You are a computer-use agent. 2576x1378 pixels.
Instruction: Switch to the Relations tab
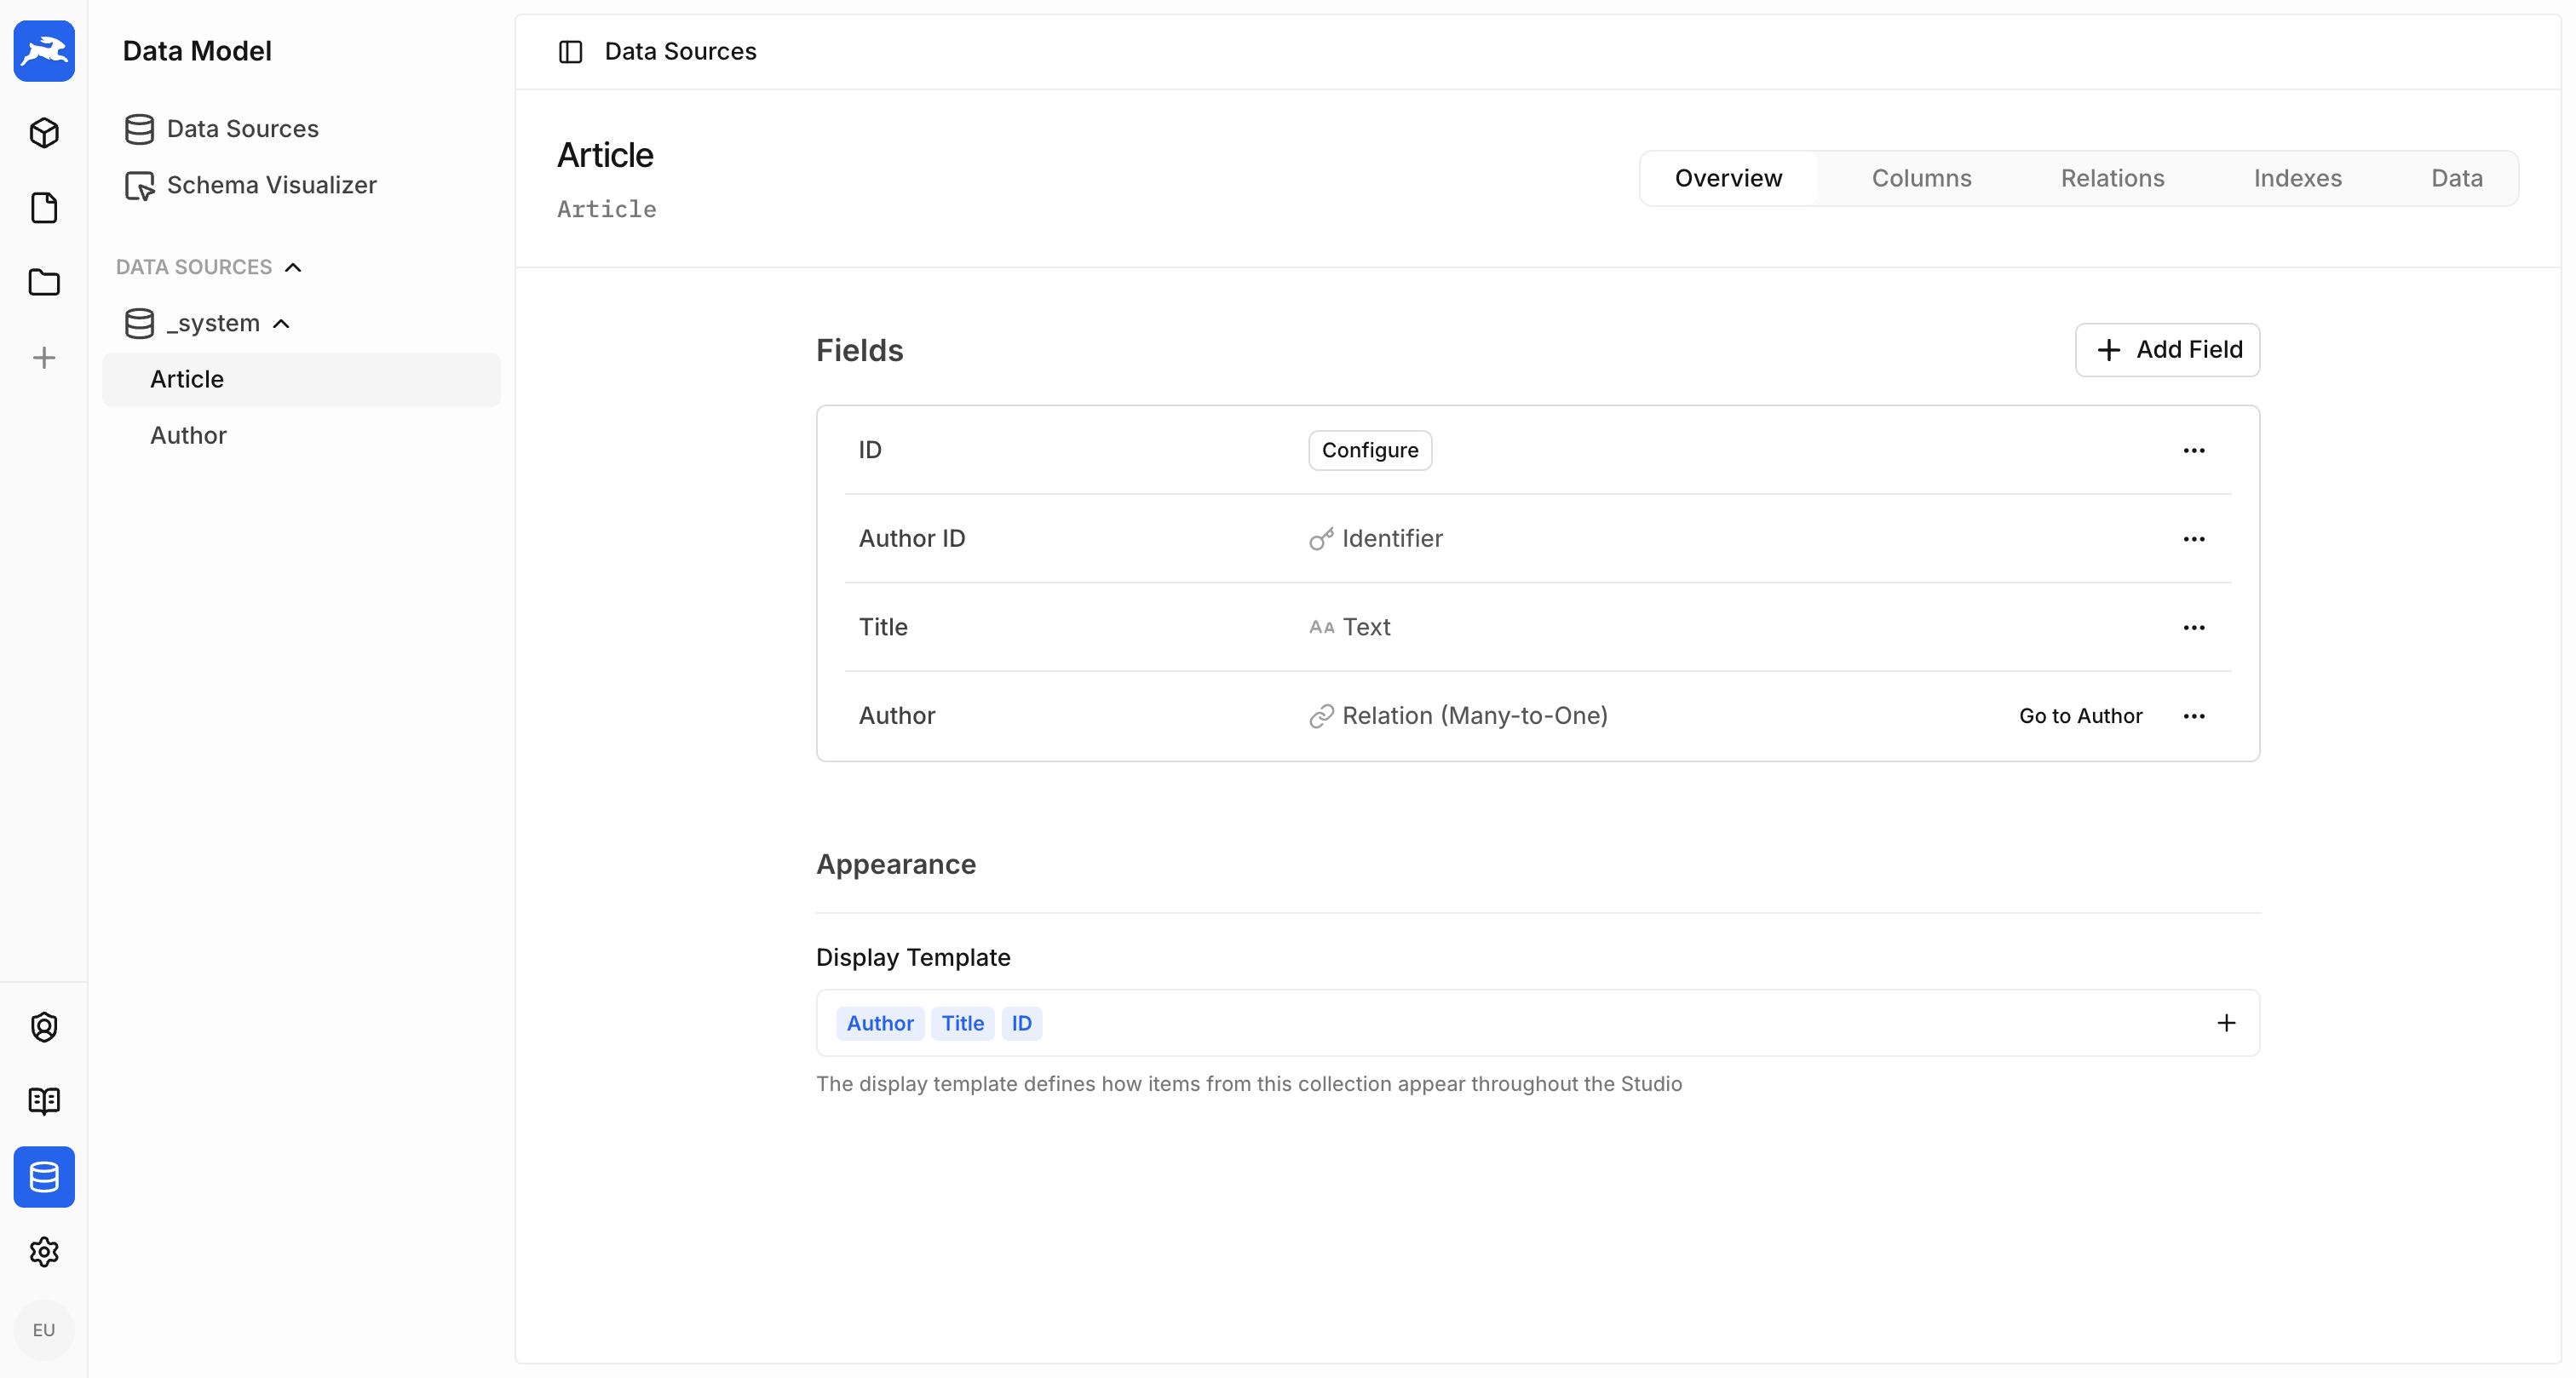pos(2112,178)
